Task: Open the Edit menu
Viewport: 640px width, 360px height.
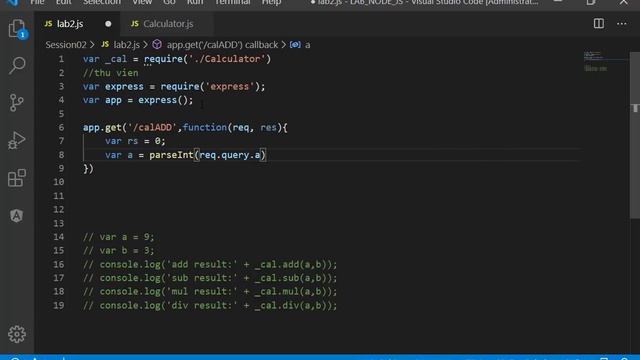Action: tap(63, 2)
